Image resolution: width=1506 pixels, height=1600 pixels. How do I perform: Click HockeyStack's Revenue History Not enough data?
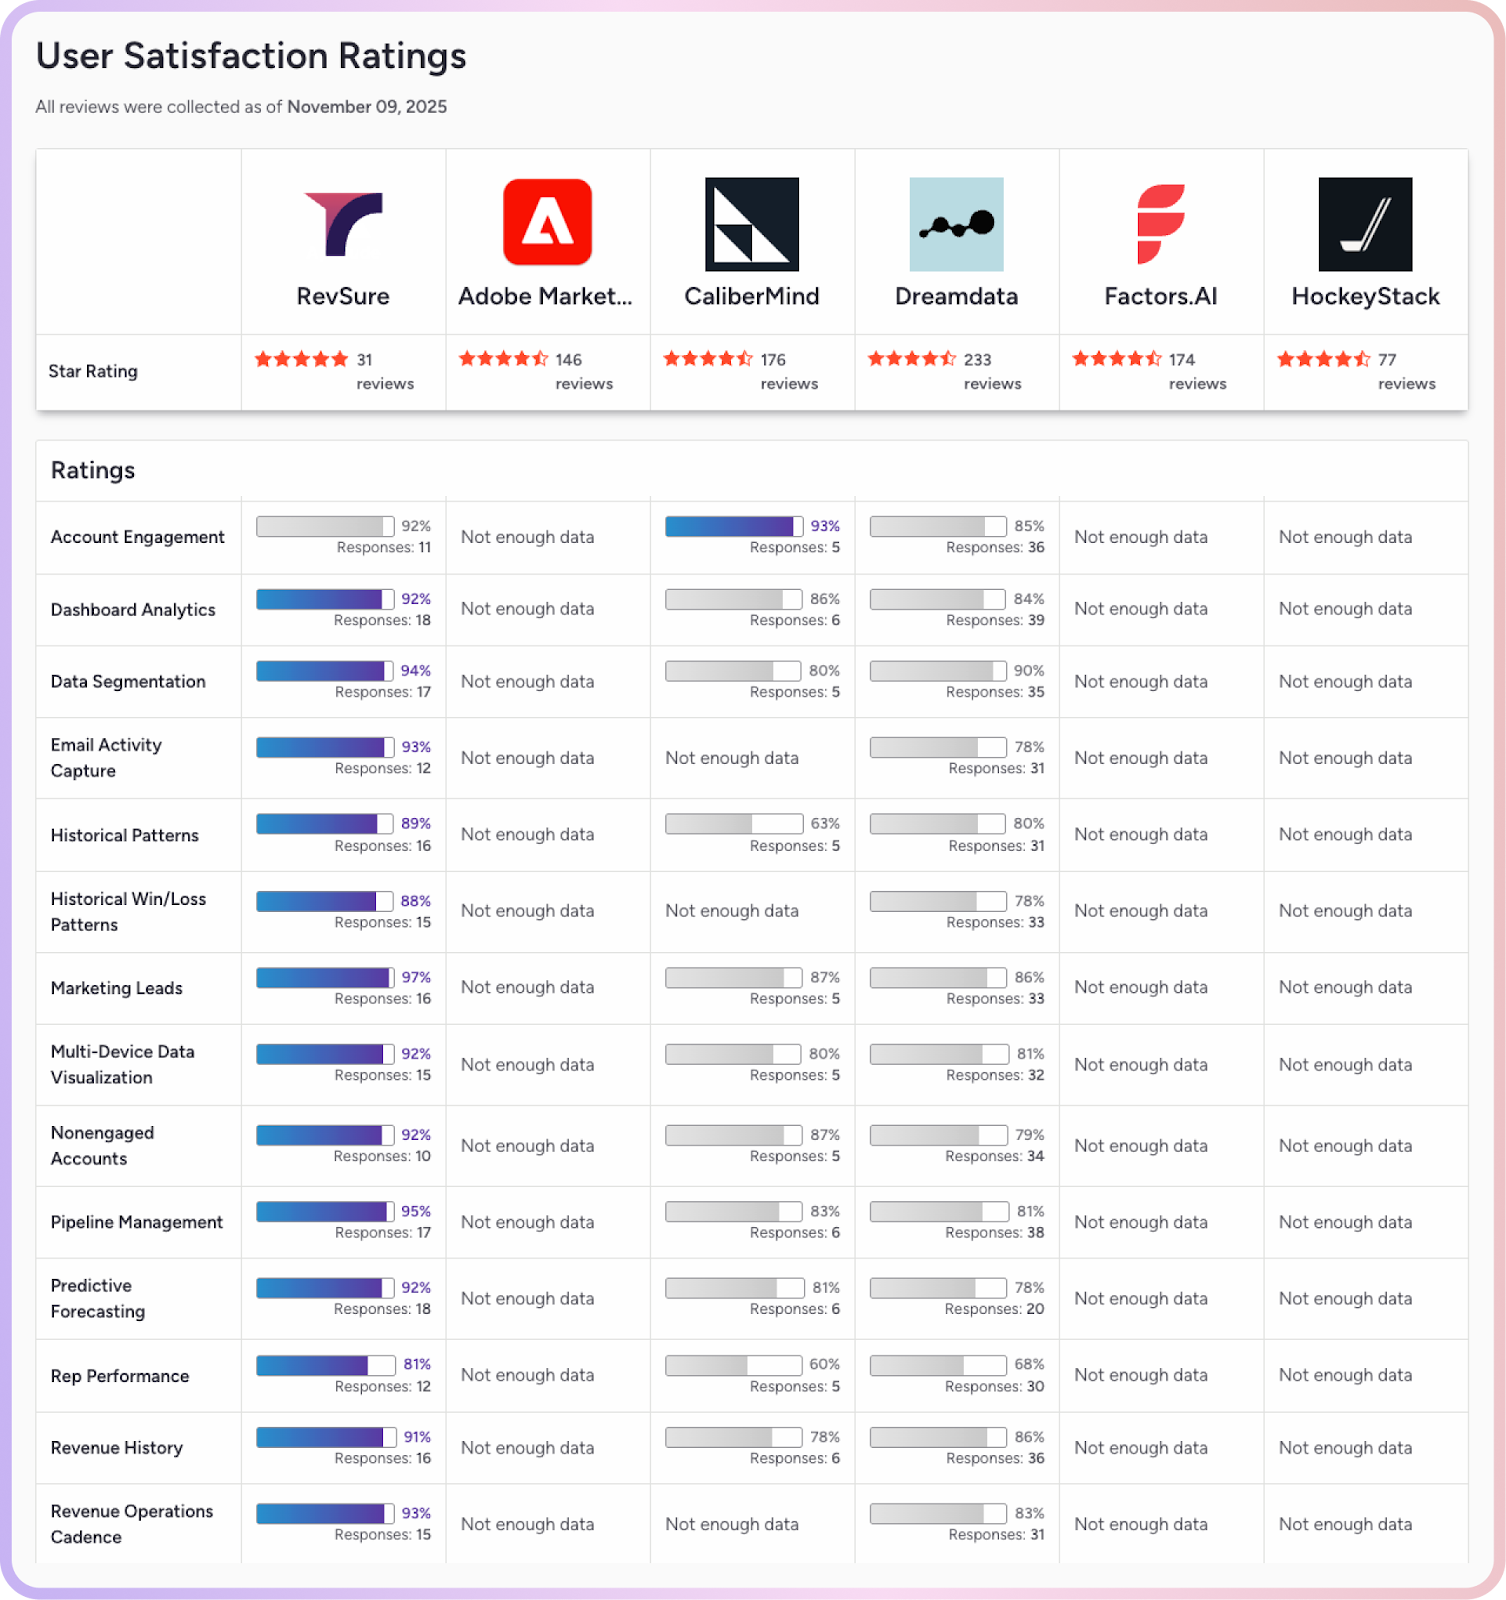tap(1345, 1448)
